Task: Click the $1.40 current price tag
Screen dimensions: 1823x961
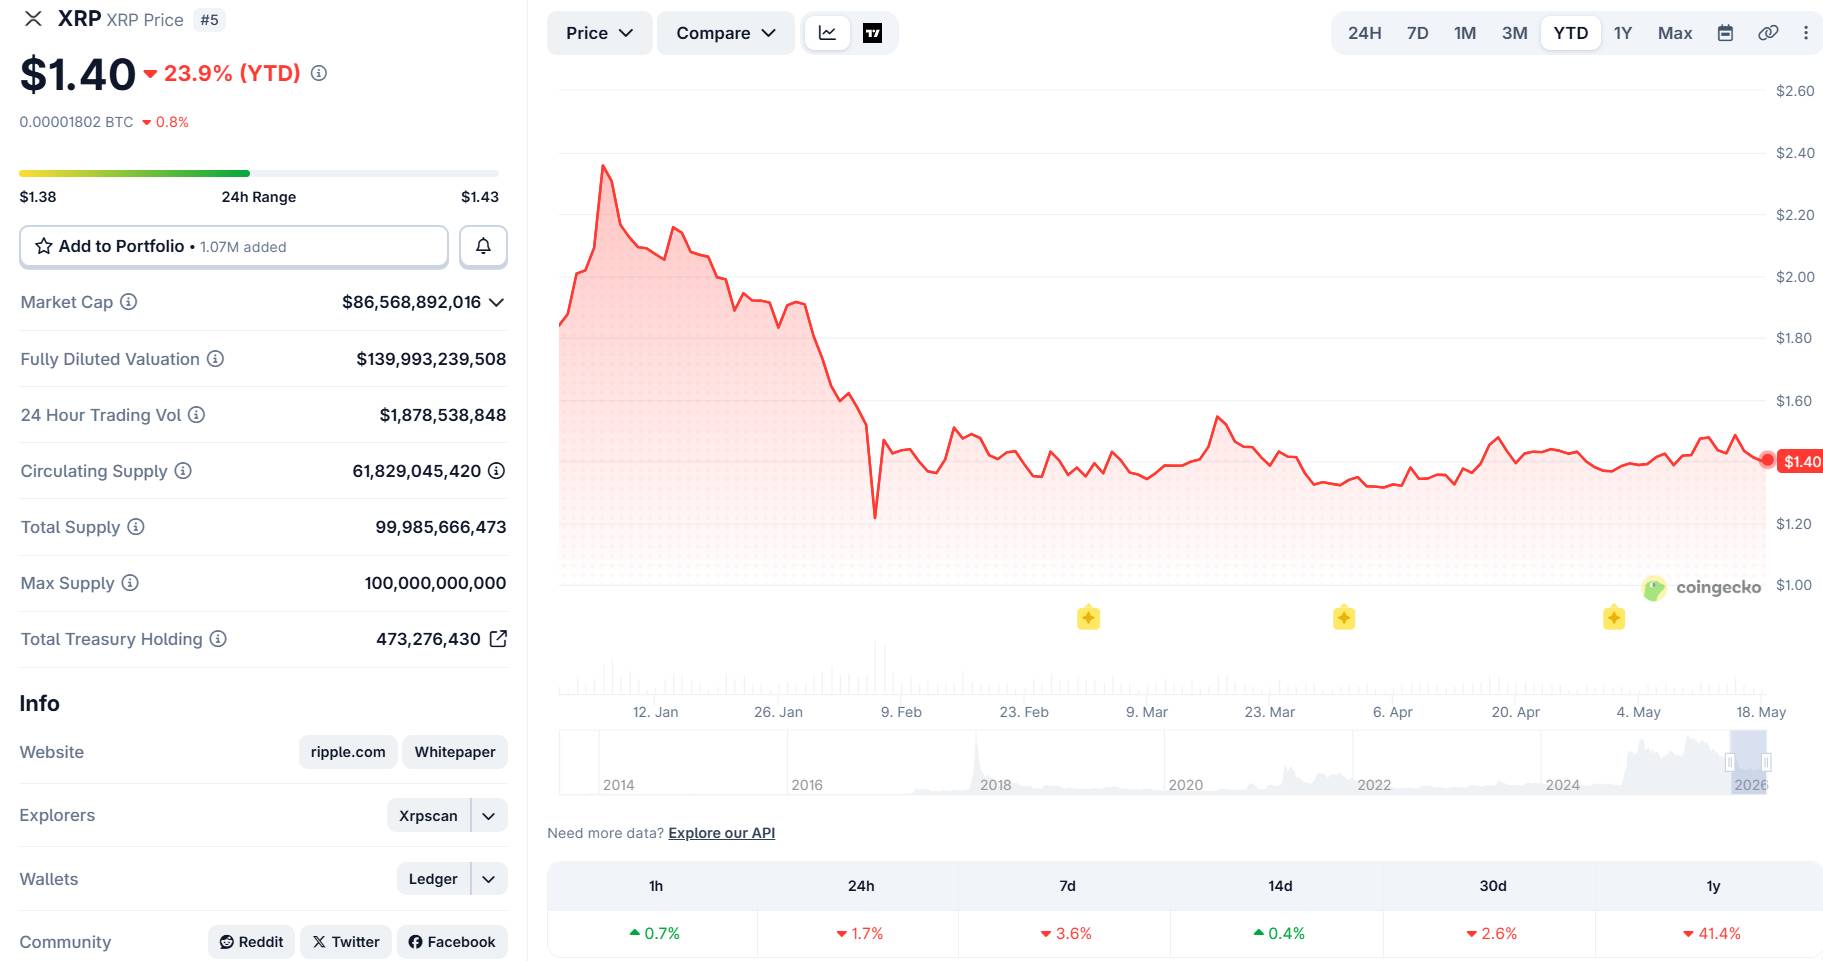Action: [1802, 461]
